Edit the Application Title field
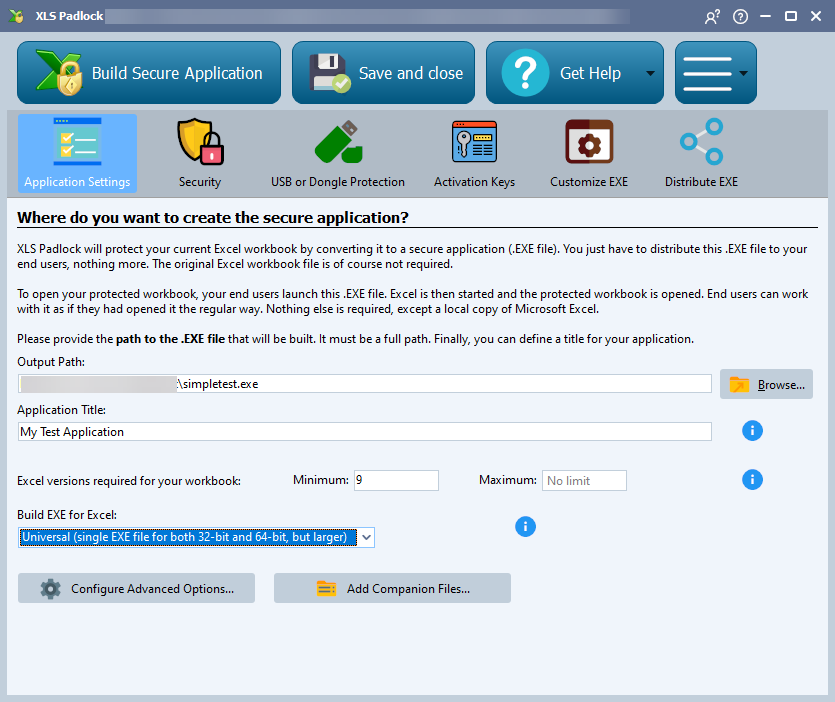 365,432
